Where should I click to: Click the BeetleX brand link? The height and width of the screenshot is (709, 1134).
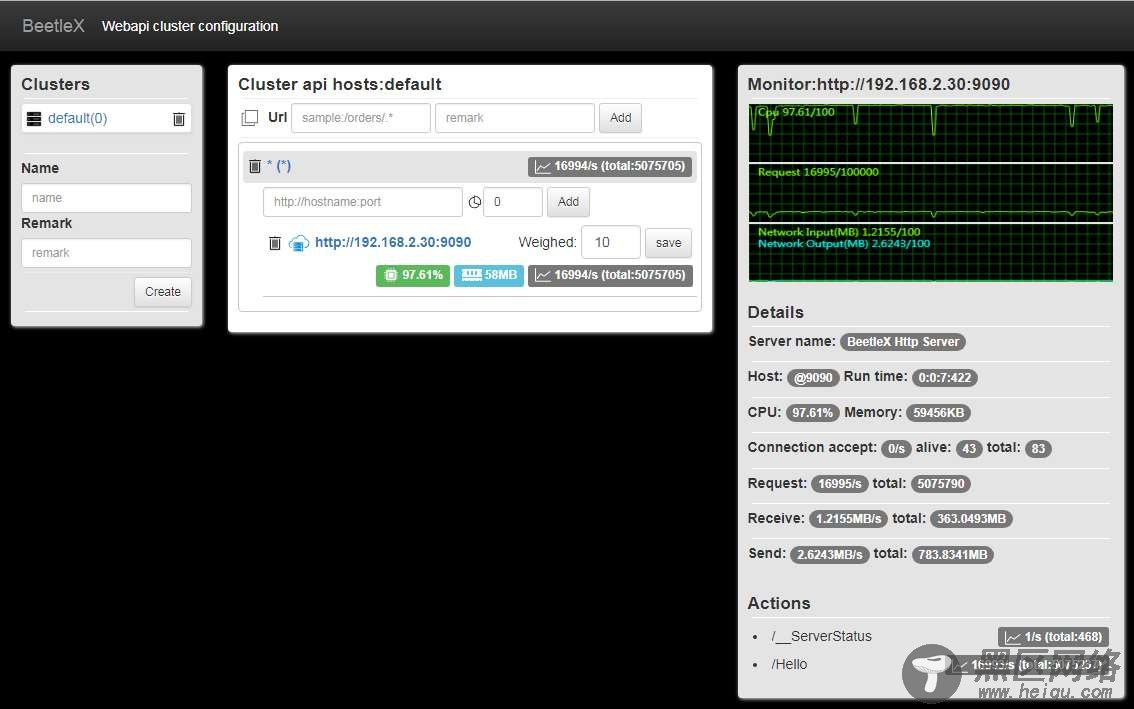tap(54, 26)
